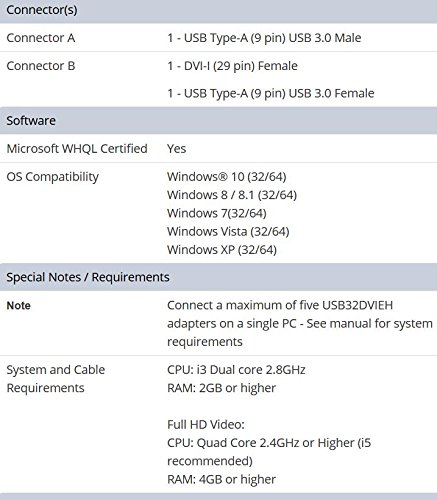This screenshot has height=500, width=437.
Task: Select the Windows 8 / 8.1 entry
Action: (x=232, y=195)
